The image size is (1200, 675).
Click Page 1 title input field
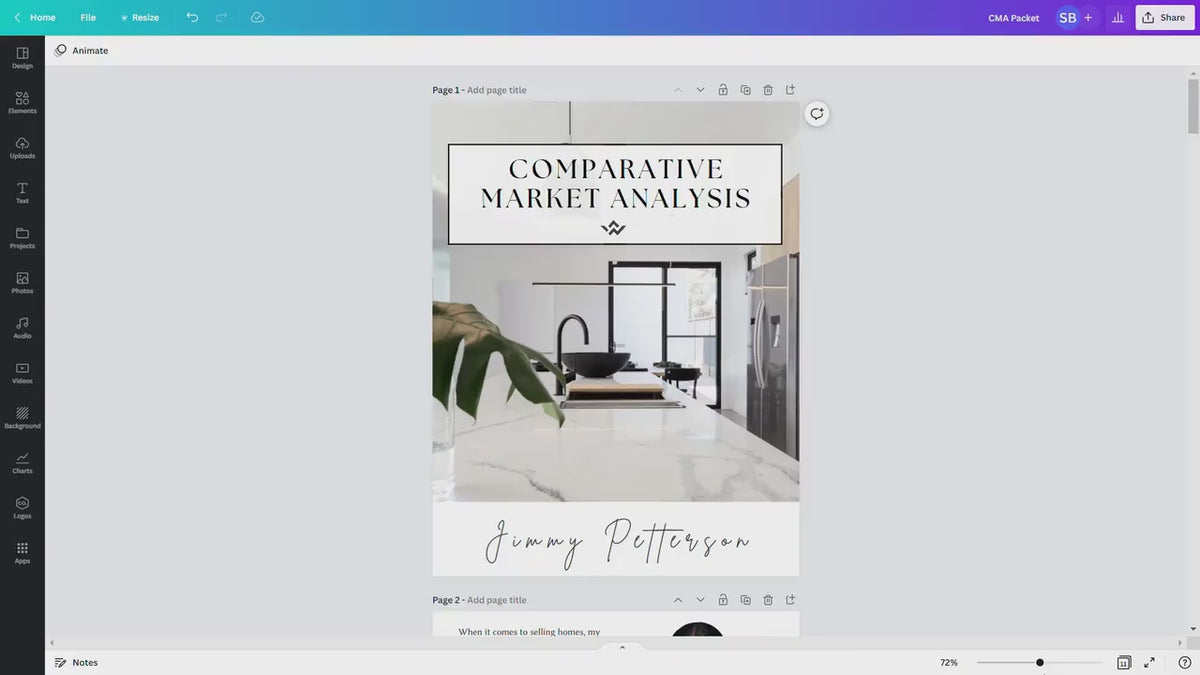[x=497, y=90]
